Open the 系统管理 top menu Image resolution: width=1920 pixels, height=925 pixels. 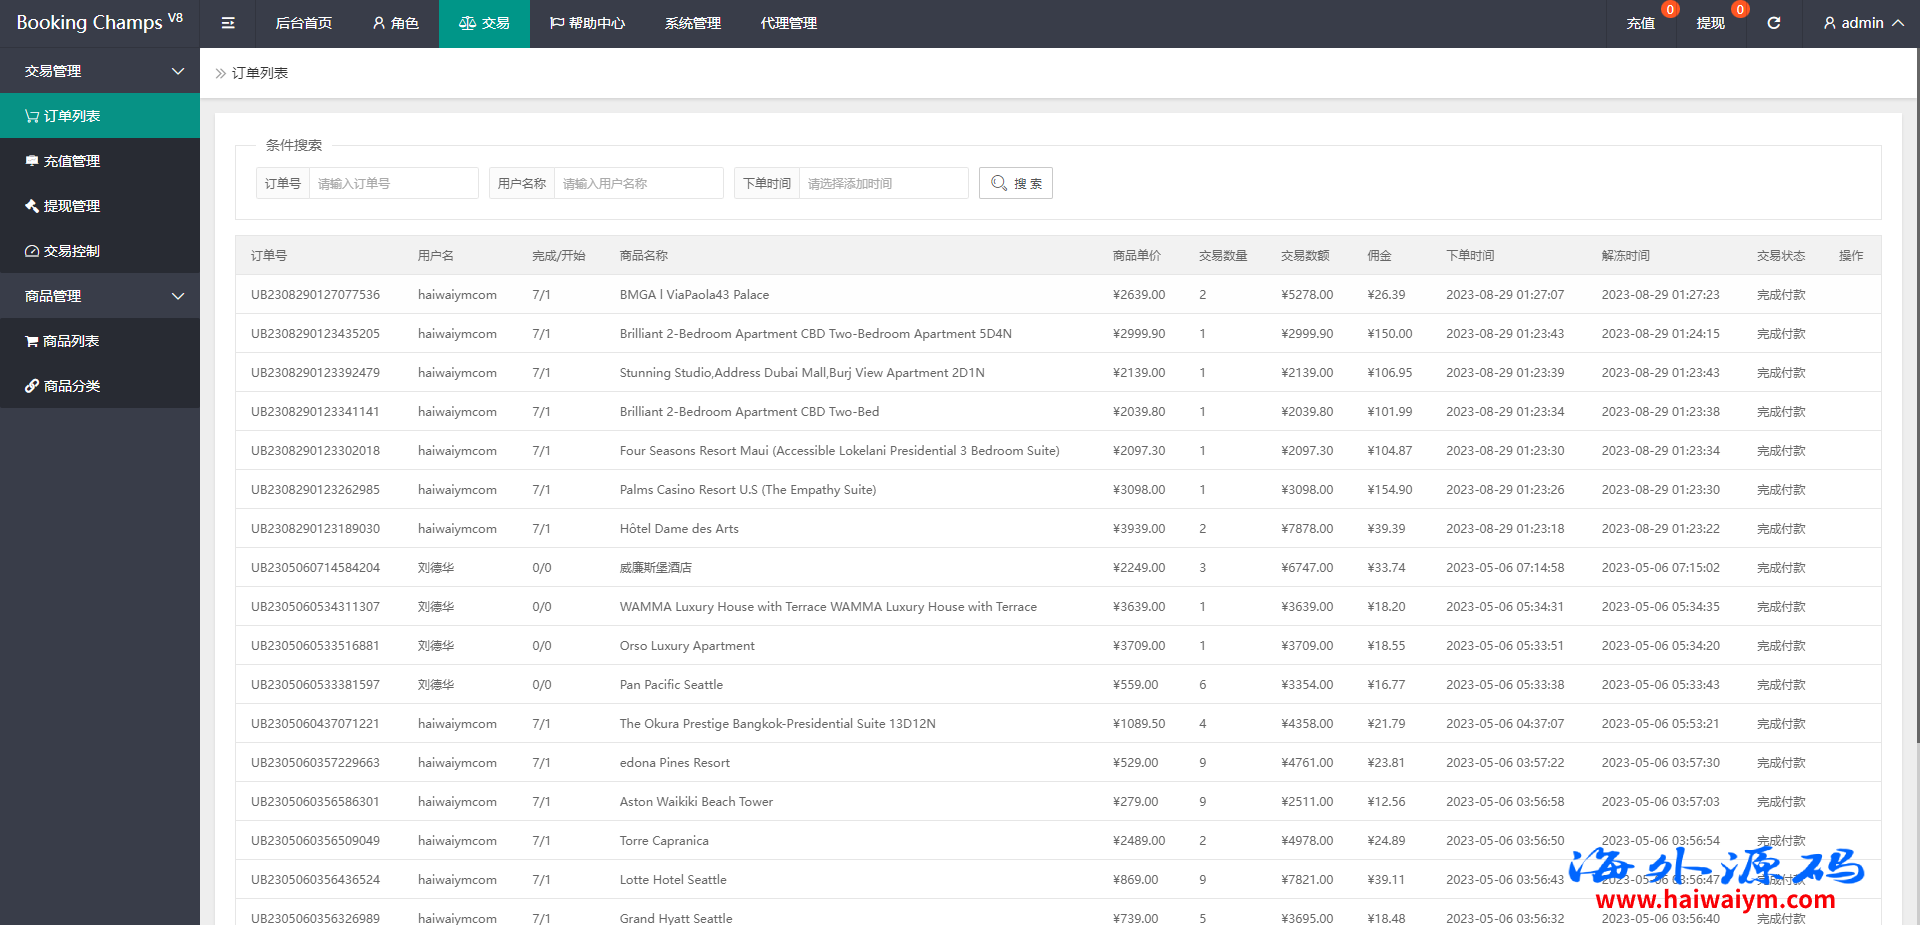[692, 23]
